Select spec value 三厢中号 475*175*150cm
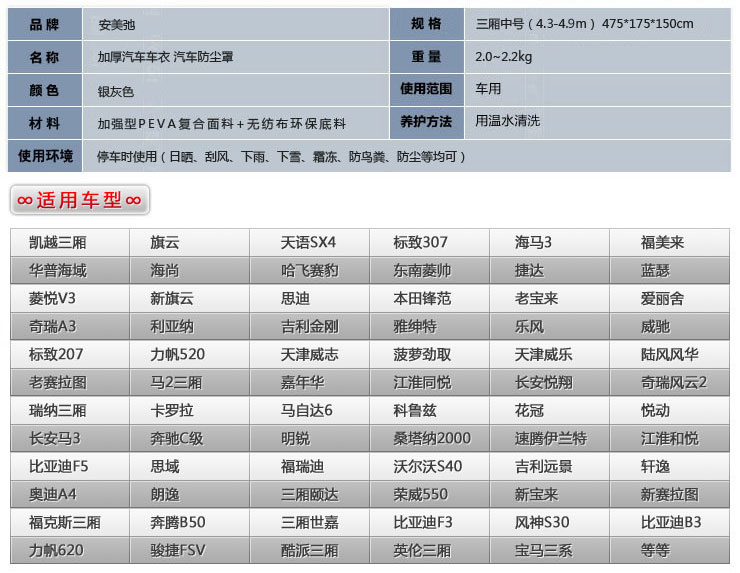This screenshot has height=573, width=740. [x=585, y=24]
